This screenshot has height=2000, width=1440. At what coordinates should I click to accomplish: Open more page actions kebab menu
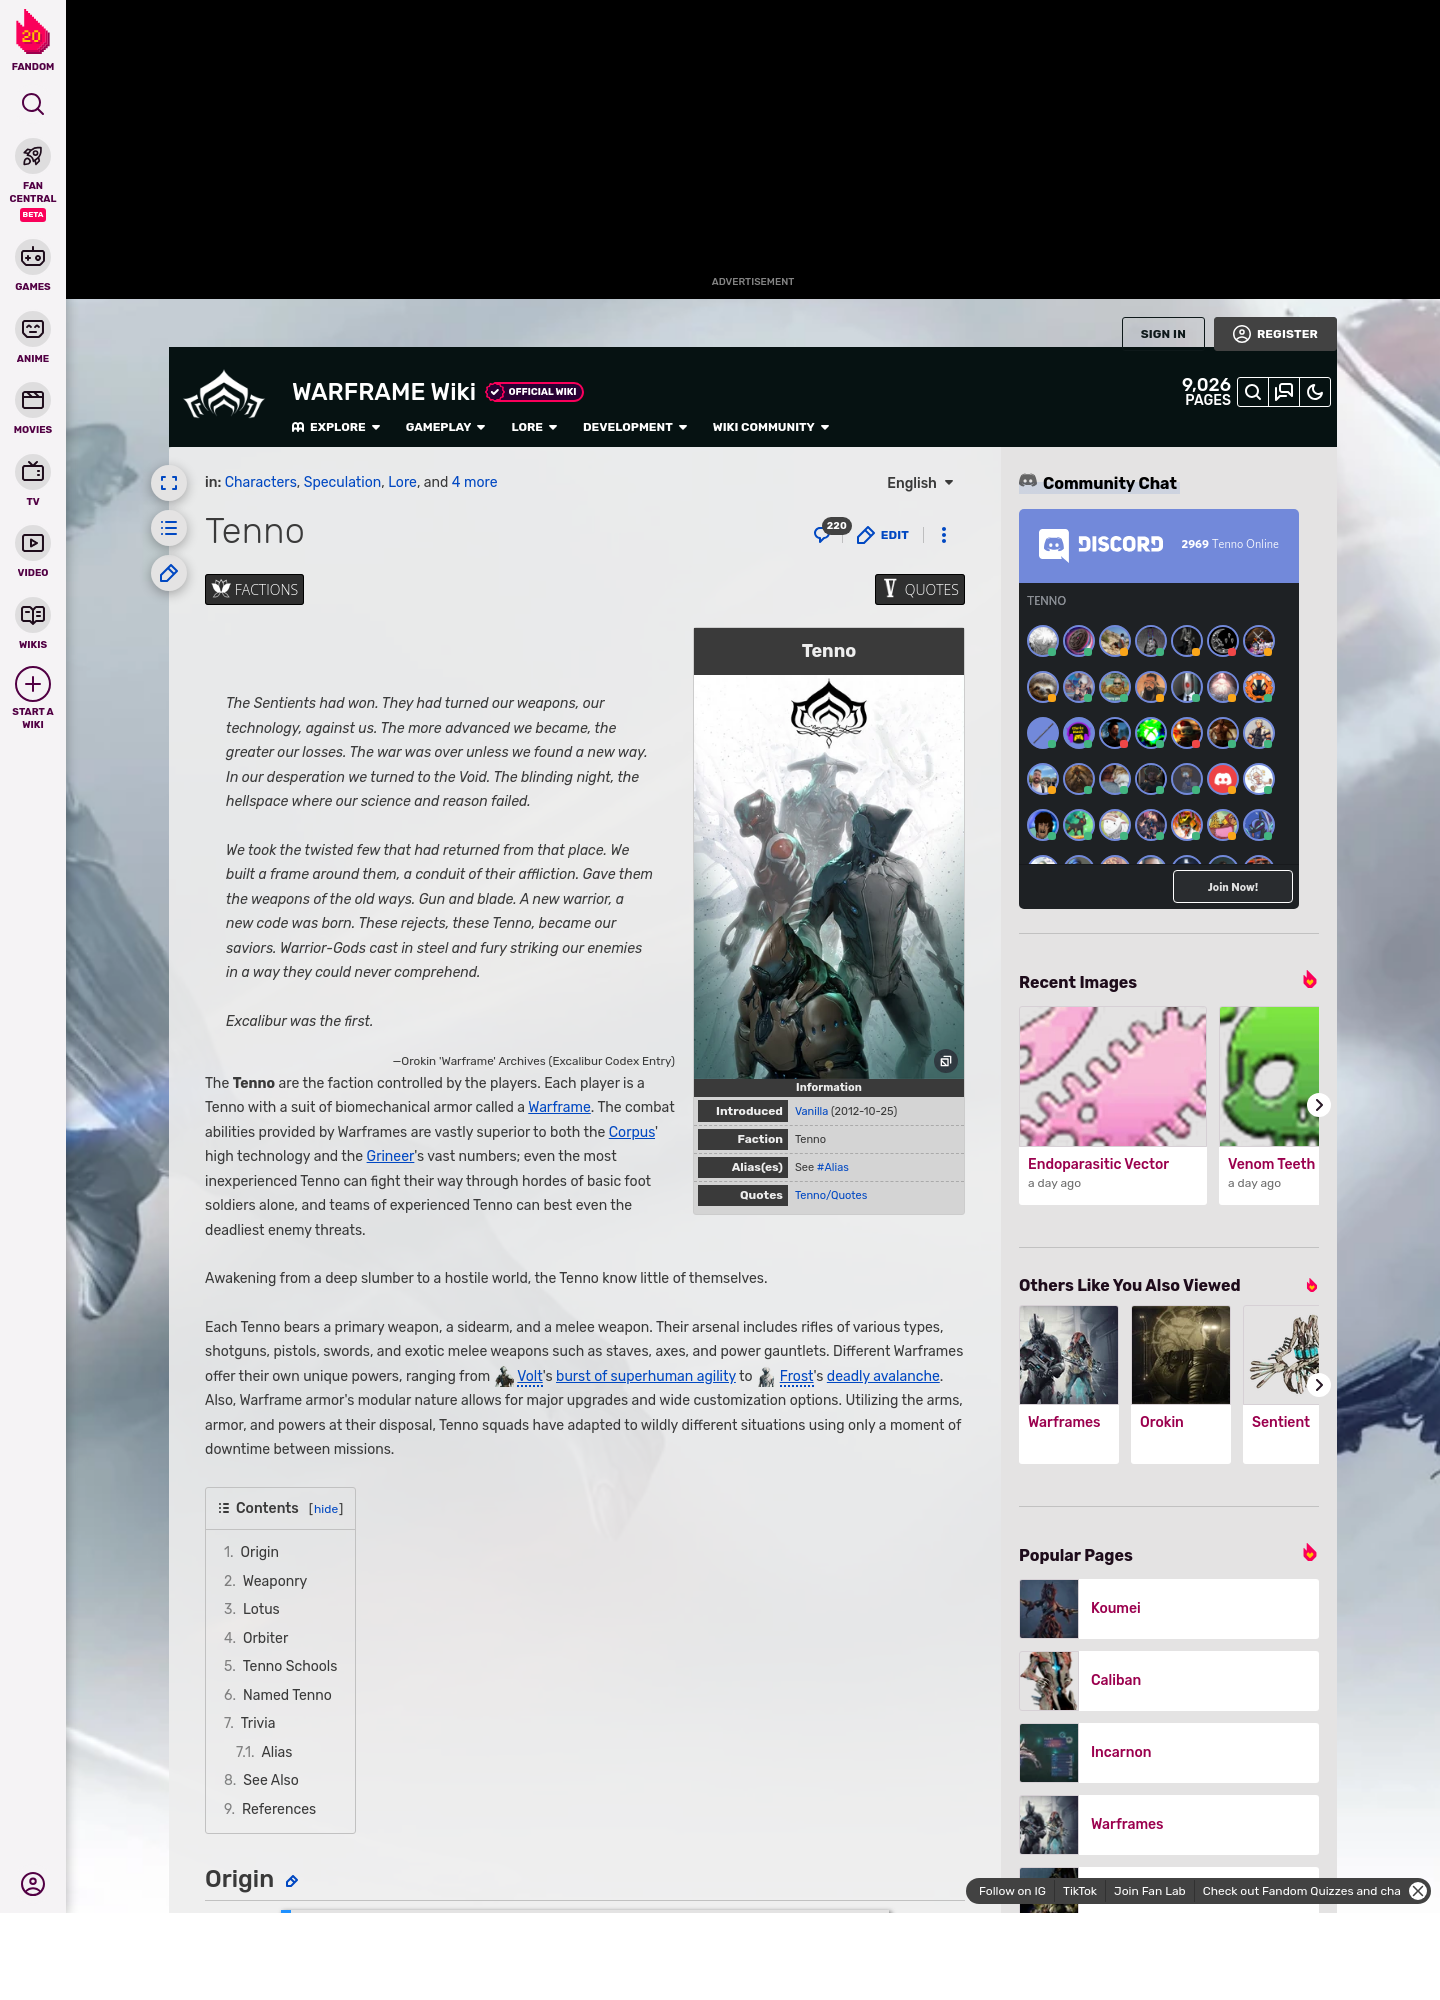click(x=944, y=535)
